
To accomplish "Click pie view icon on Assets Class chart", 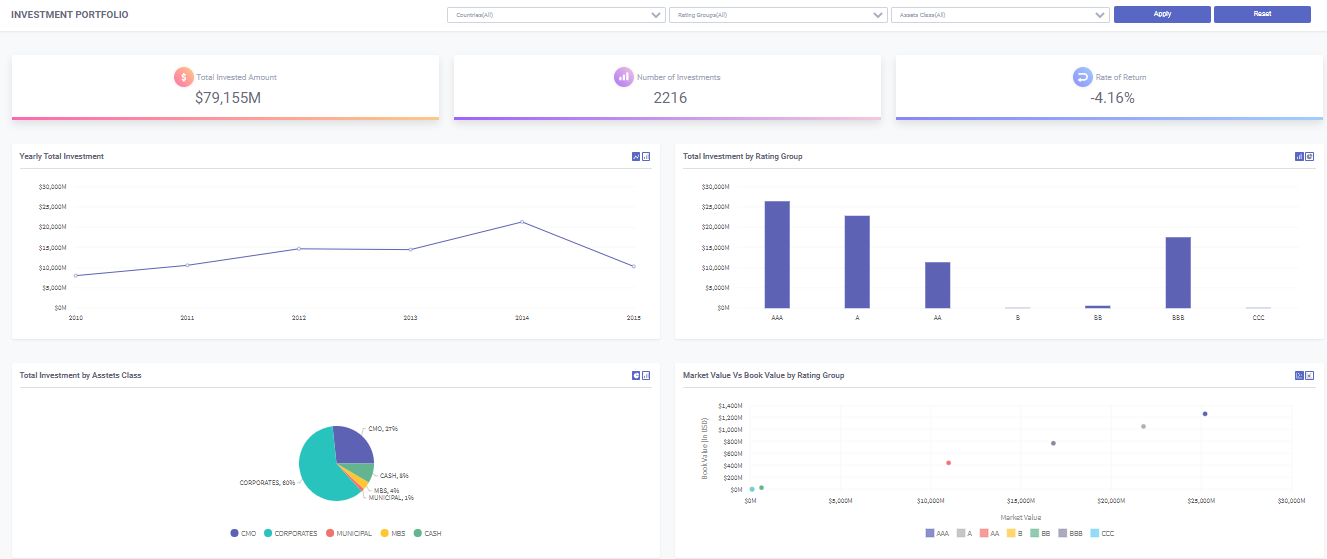I will [x=636, y=375].
